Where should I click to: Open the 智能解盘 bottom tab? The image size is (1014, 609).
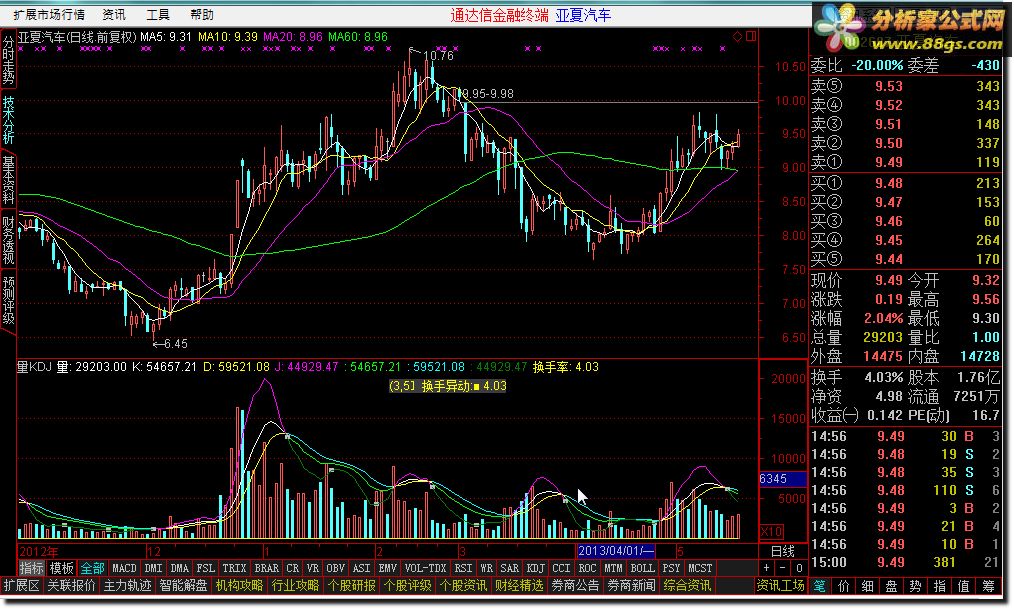pyautogui.click(x=184, y=586)
